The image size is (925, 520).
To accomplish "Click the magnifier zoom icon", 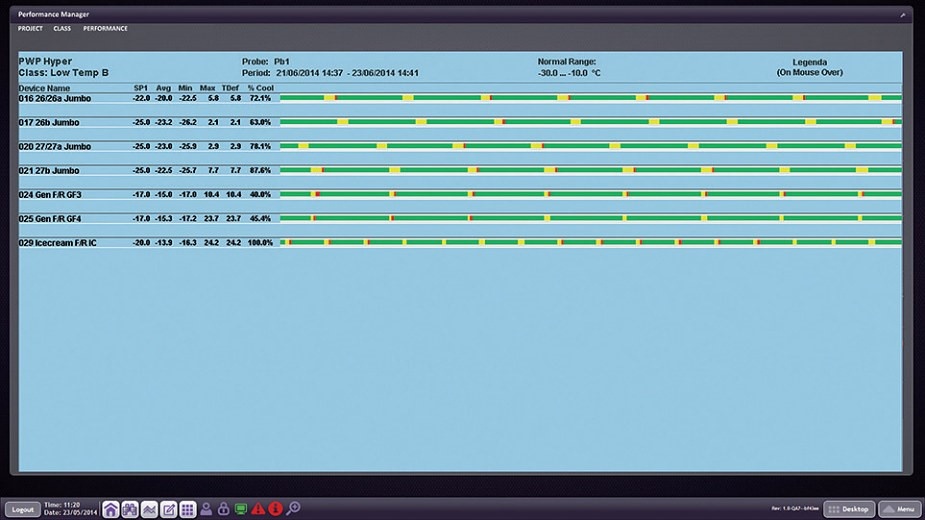I will point(293,509).
